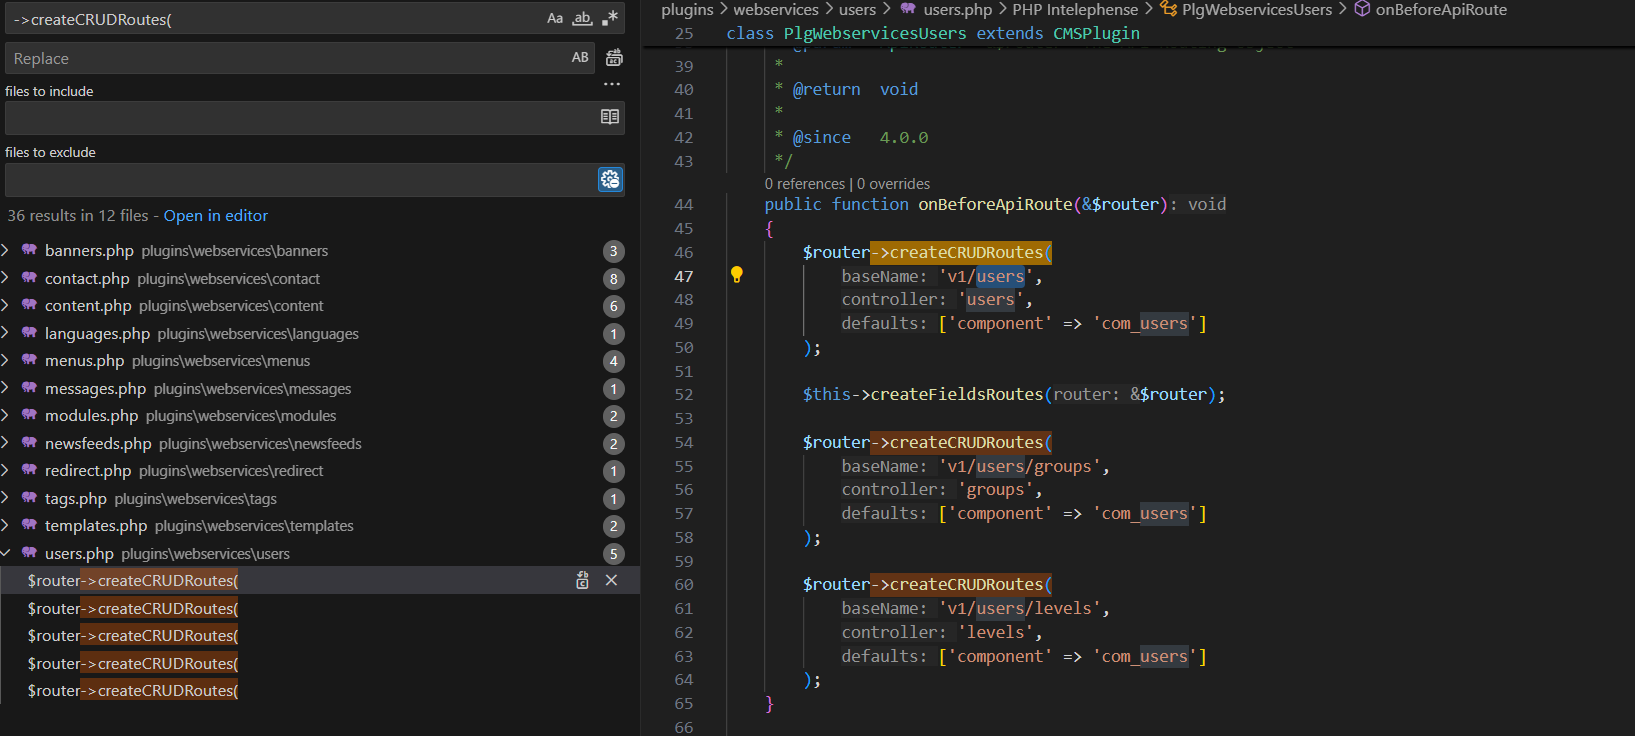Image resolution: width=1635 pixels, height=736 pixels.
Task: Click the files to include field
Action: coord(300,117)
